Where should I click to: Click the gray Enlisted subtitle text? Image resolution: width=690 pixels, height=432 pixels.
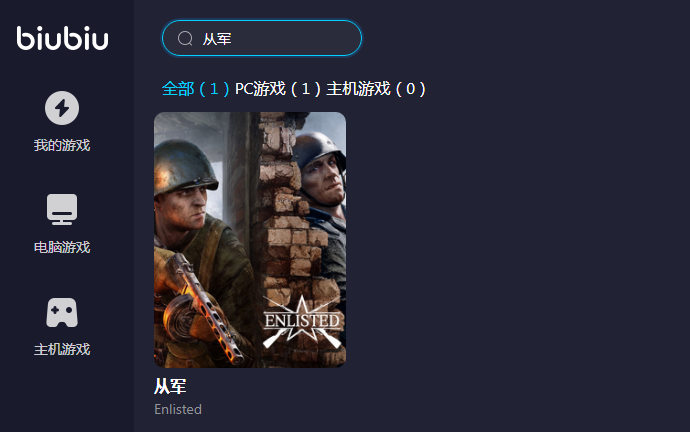point(178,410)
